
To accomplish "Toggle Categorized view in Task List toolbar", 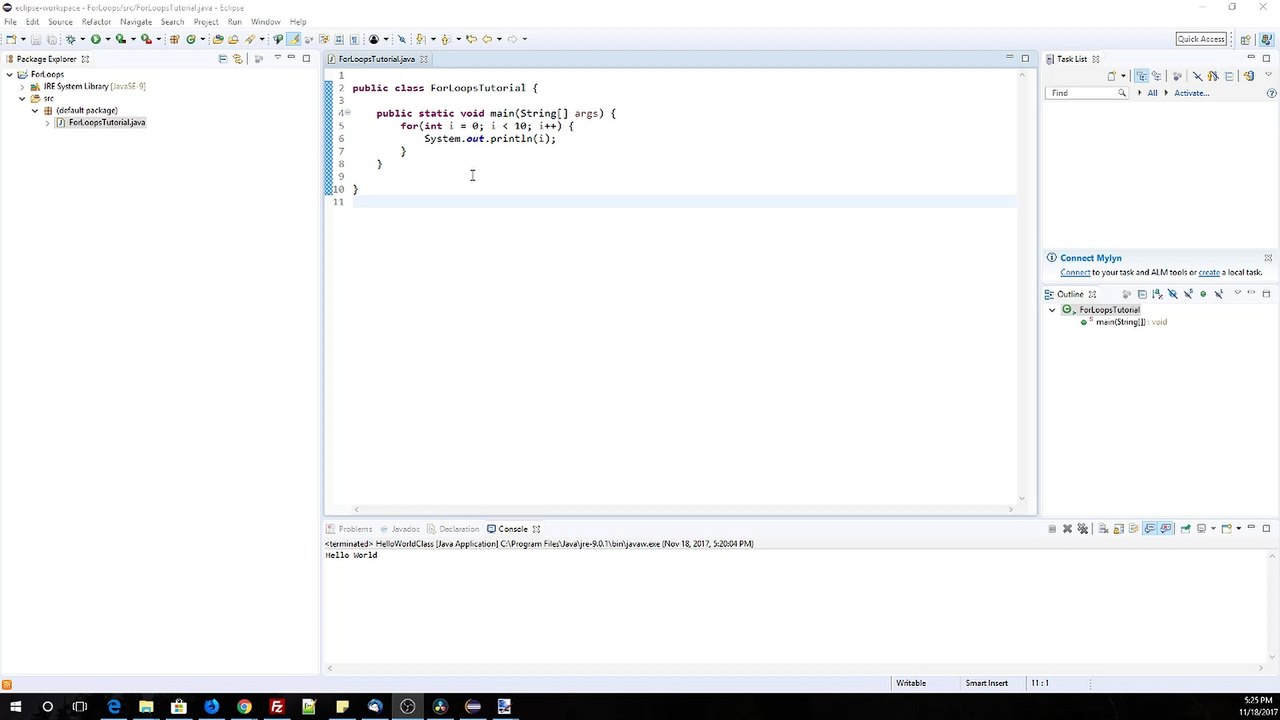I will (1141, 76).
